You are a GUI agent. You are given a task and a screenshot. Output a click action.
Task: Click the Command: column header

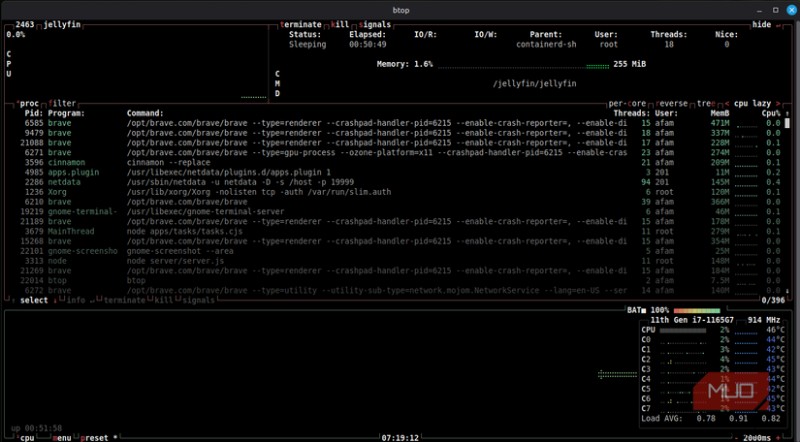[x=145, y=113]
